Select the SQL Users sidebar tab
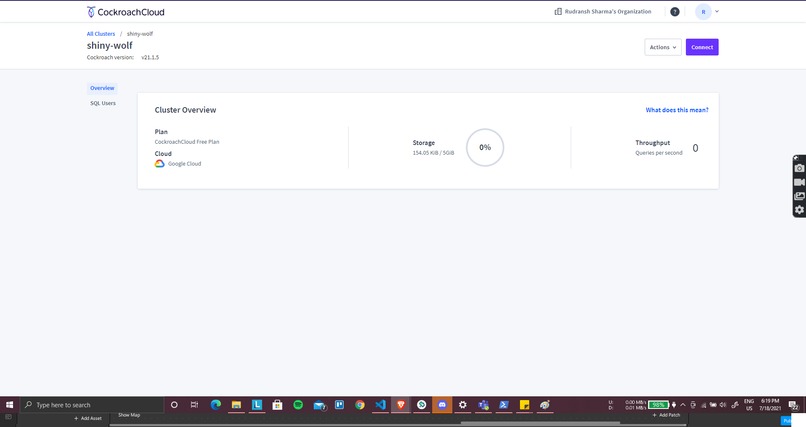Screen dimensions: 806x427 [x=103, y=103]
